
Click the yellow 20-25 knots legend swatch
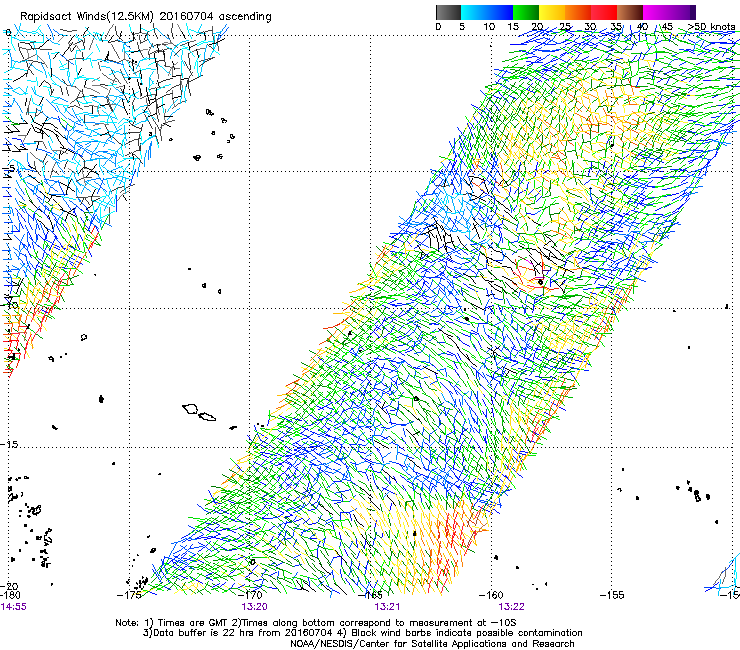(552, 12)
